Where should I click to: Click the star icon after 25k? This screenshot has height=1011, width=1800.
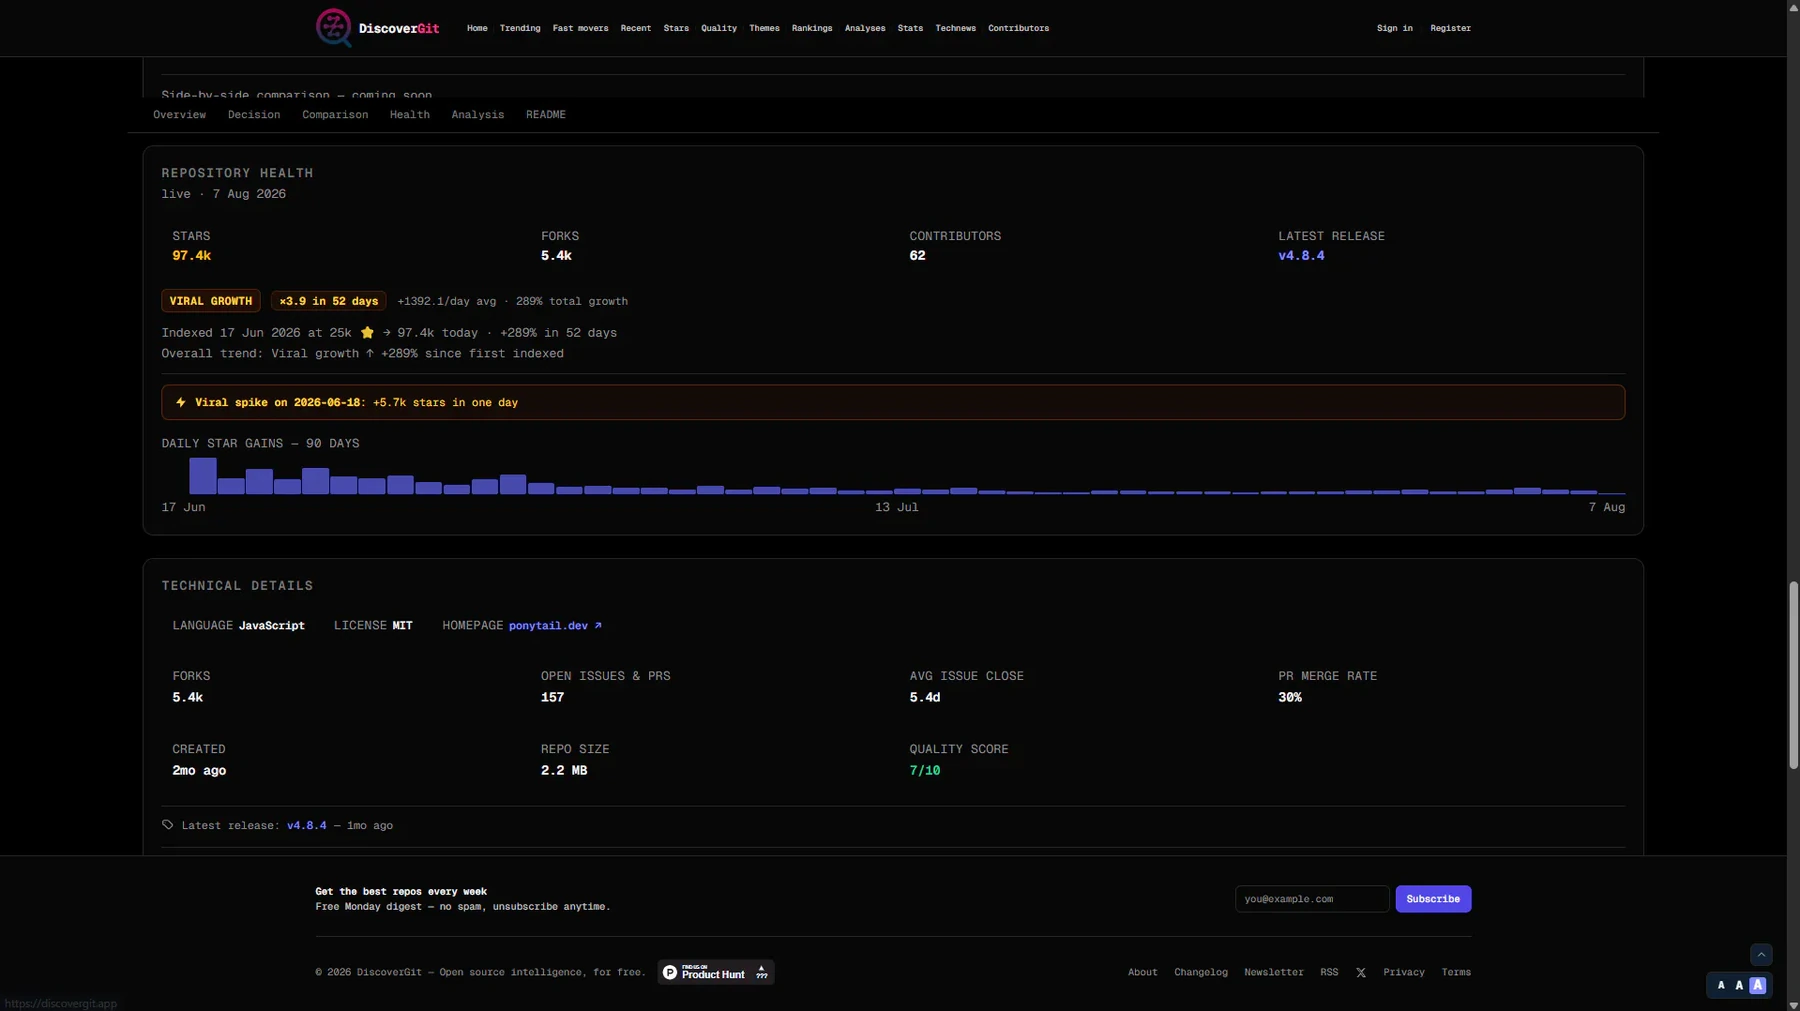click(x=367, y=333)
